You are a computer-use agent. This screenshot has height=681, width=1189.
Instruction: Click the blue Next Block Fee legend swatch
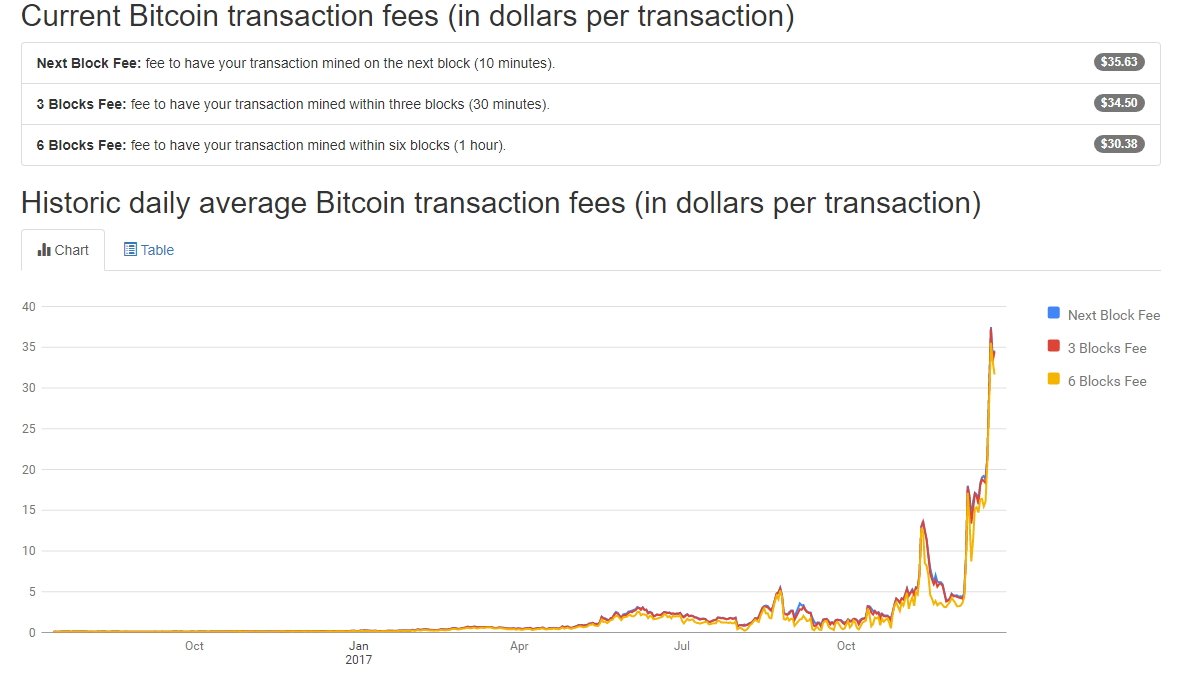1053,313
